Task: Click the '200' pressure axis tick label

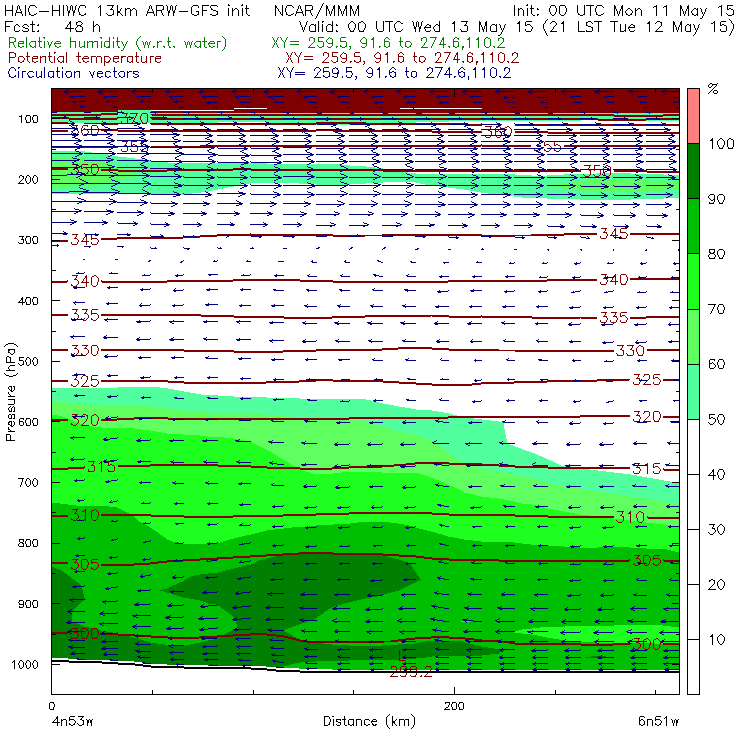Action: (28, 179)
